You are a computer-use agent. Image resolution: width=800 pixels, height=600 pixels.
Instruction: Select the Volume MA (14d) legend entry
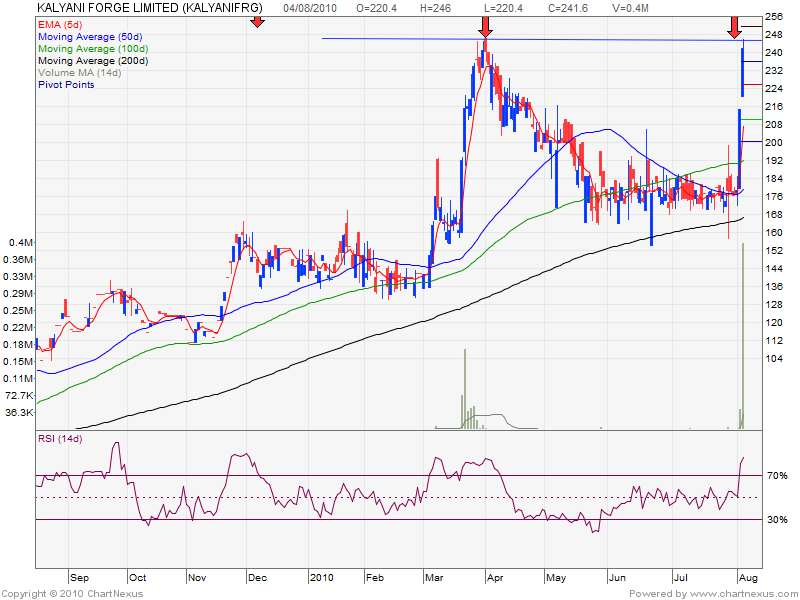(x=80, y=72)
